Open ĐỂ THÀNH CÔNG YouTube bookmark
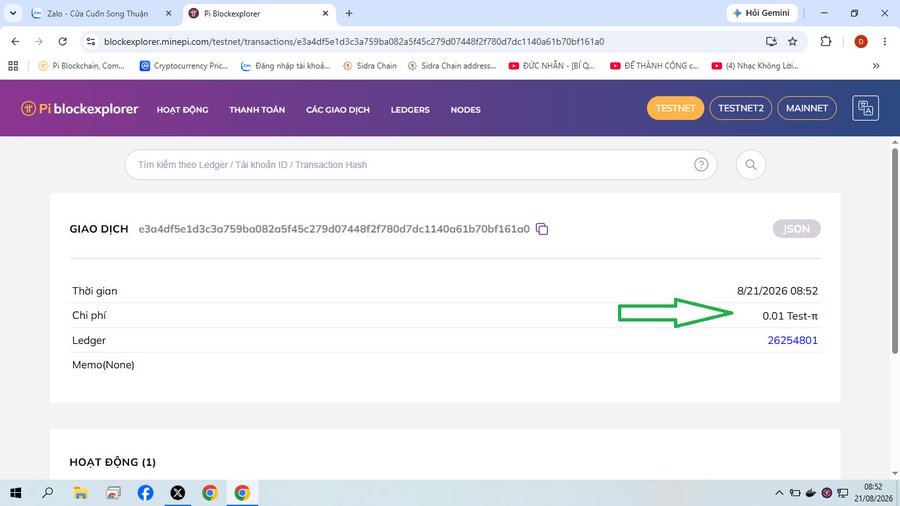 654,66
